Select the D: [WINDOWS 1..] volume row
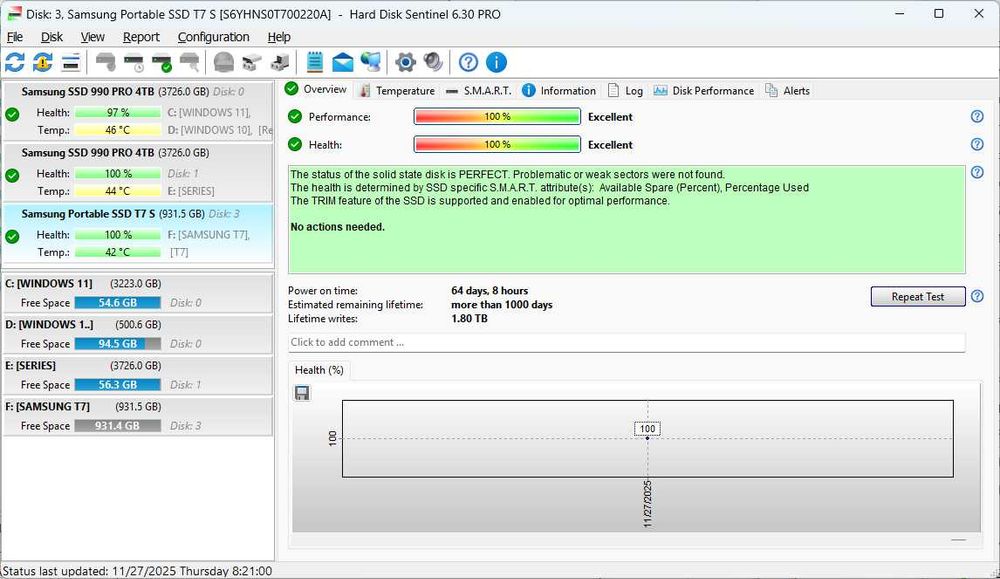The width and height of the screenshot is (1000, 579). pos(138,334)
